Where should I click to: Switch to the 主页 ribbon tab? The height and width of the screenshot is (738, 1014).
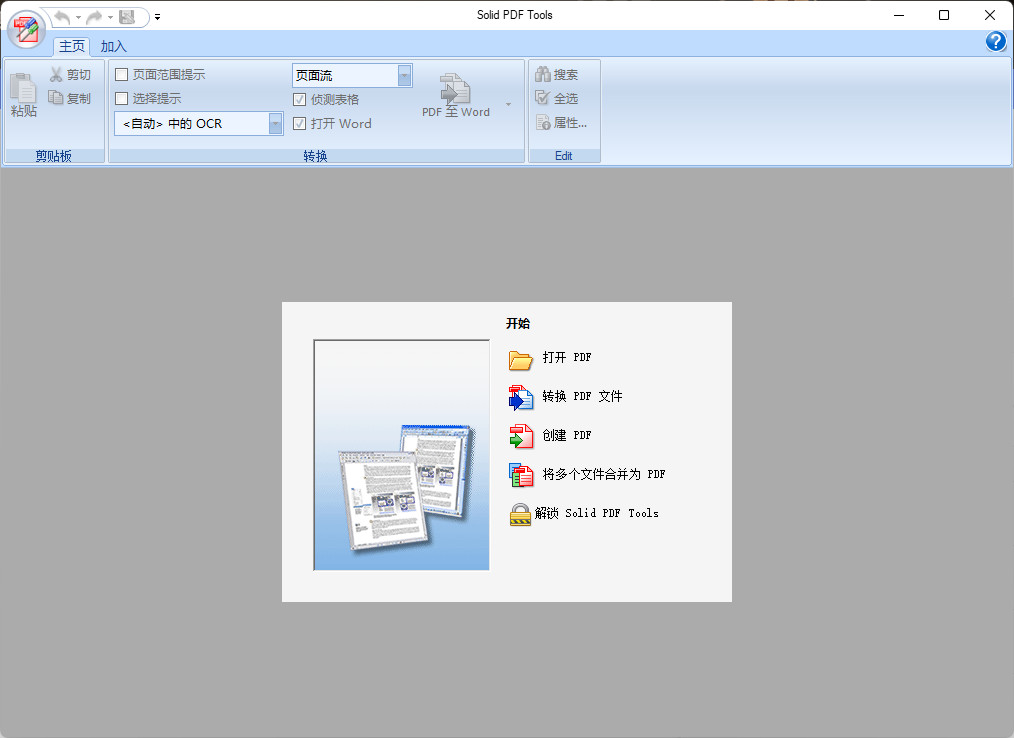pyautogui.click(x=72, y=46)
